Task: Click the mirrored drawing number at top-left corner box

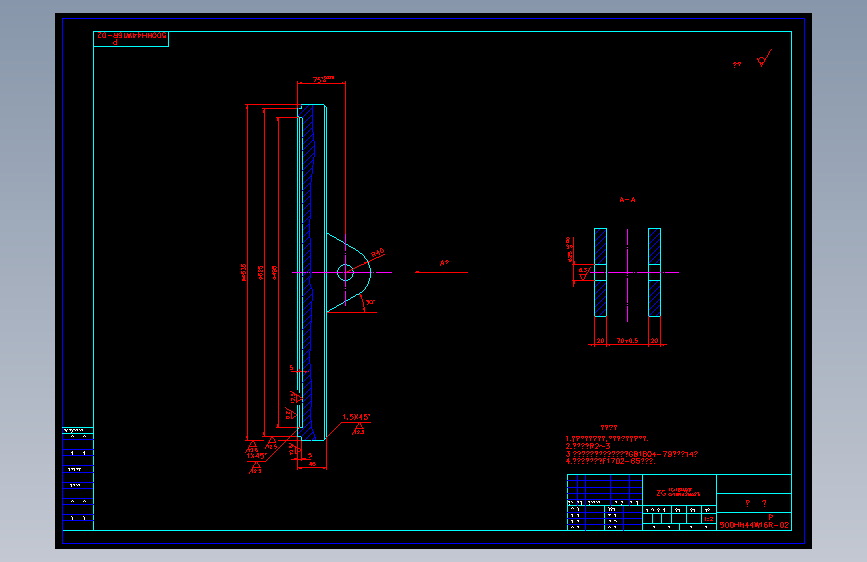Action: [x=132, y=35]
